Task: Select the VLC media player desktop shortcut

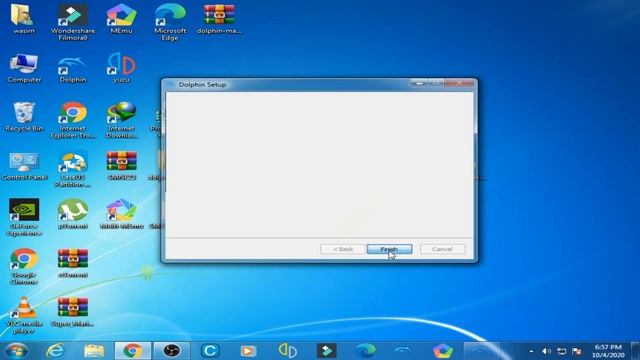Action: (x=24, y=315)
